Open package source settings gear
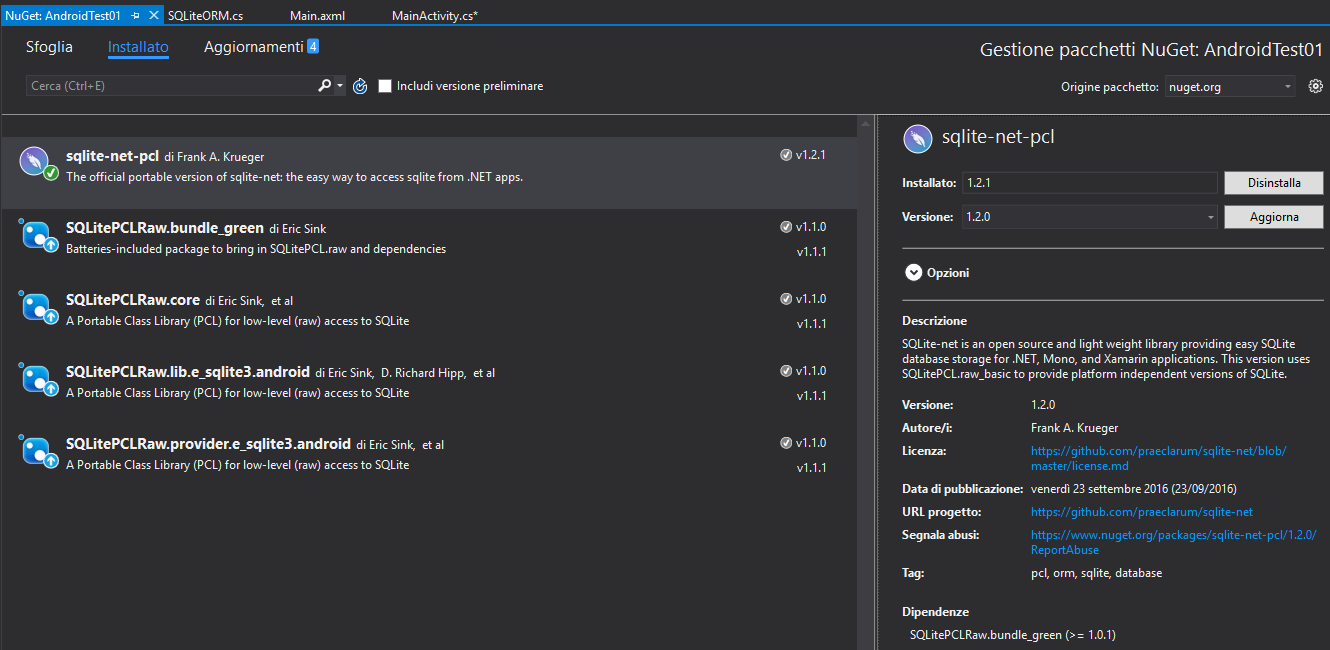 [x=1316, y=86]
